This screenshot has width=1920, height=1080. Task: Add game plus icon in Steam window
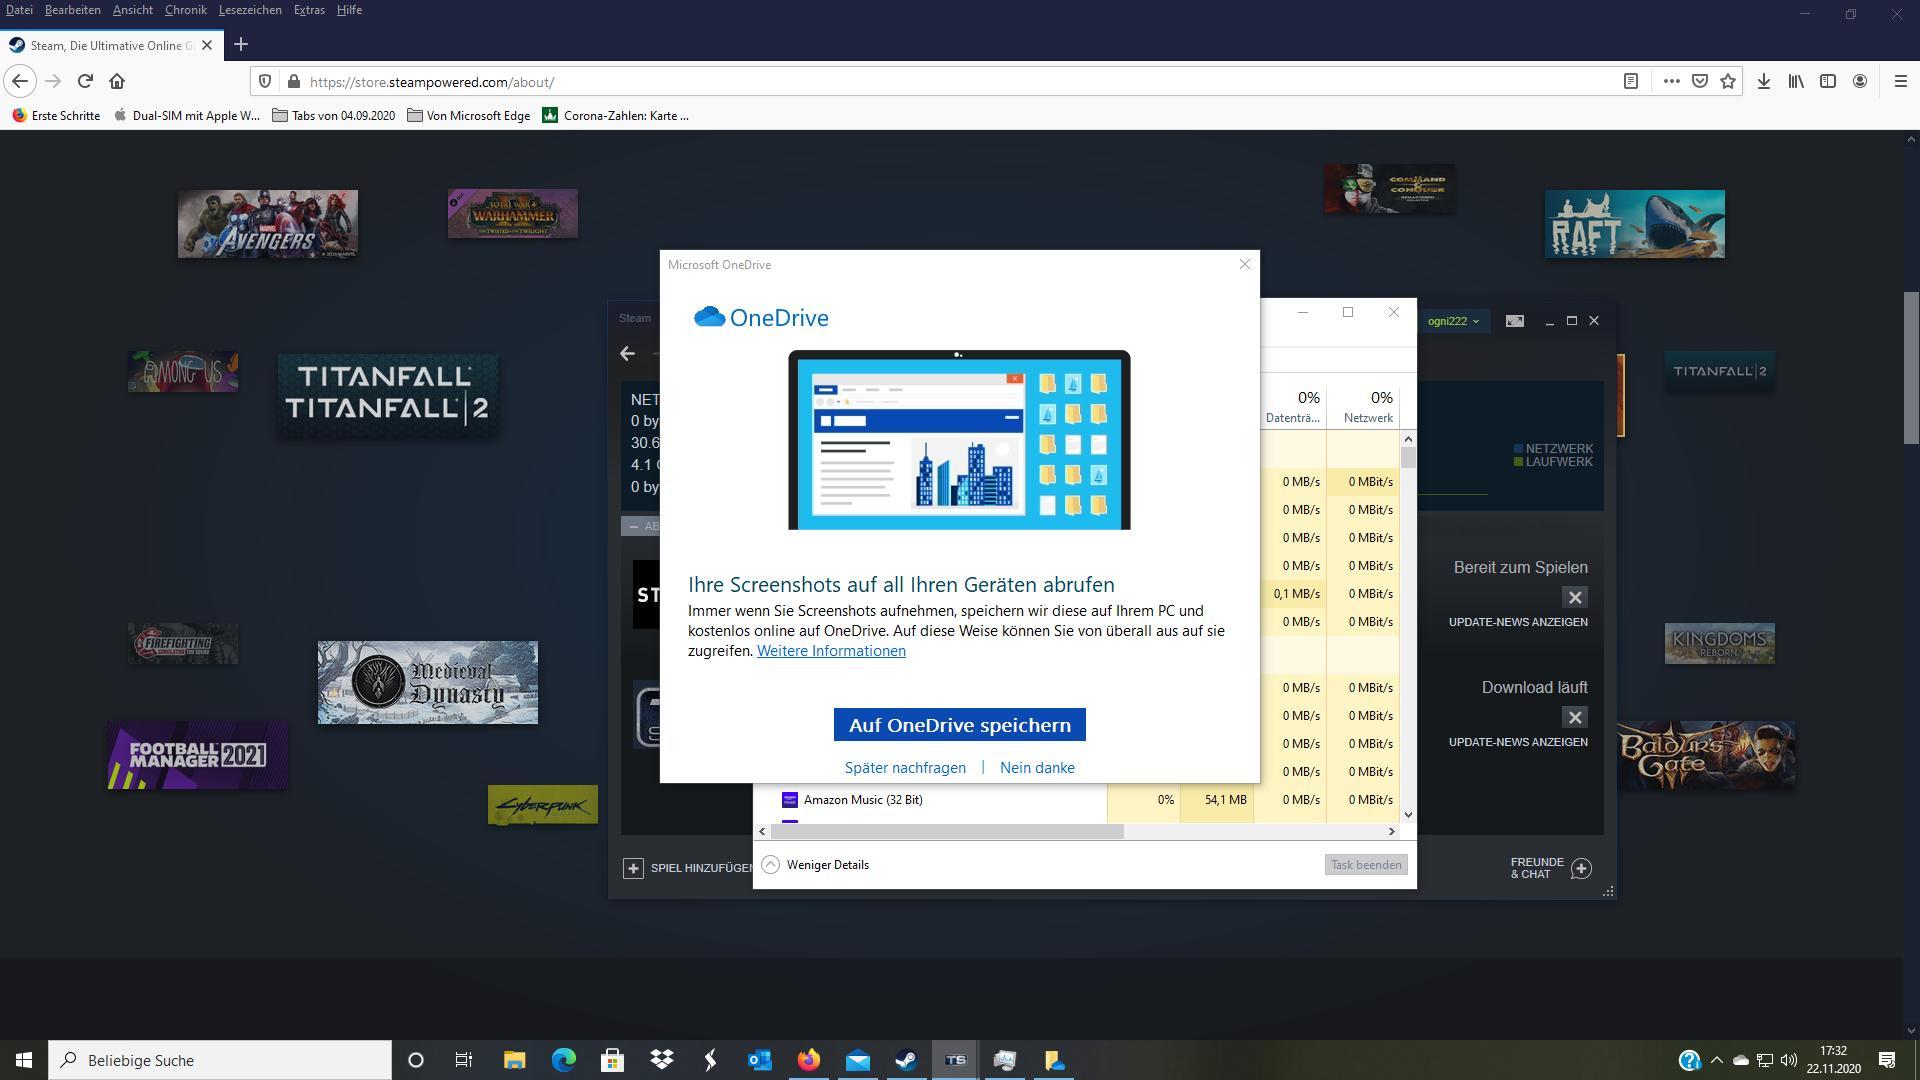click(x=633, y=868)
